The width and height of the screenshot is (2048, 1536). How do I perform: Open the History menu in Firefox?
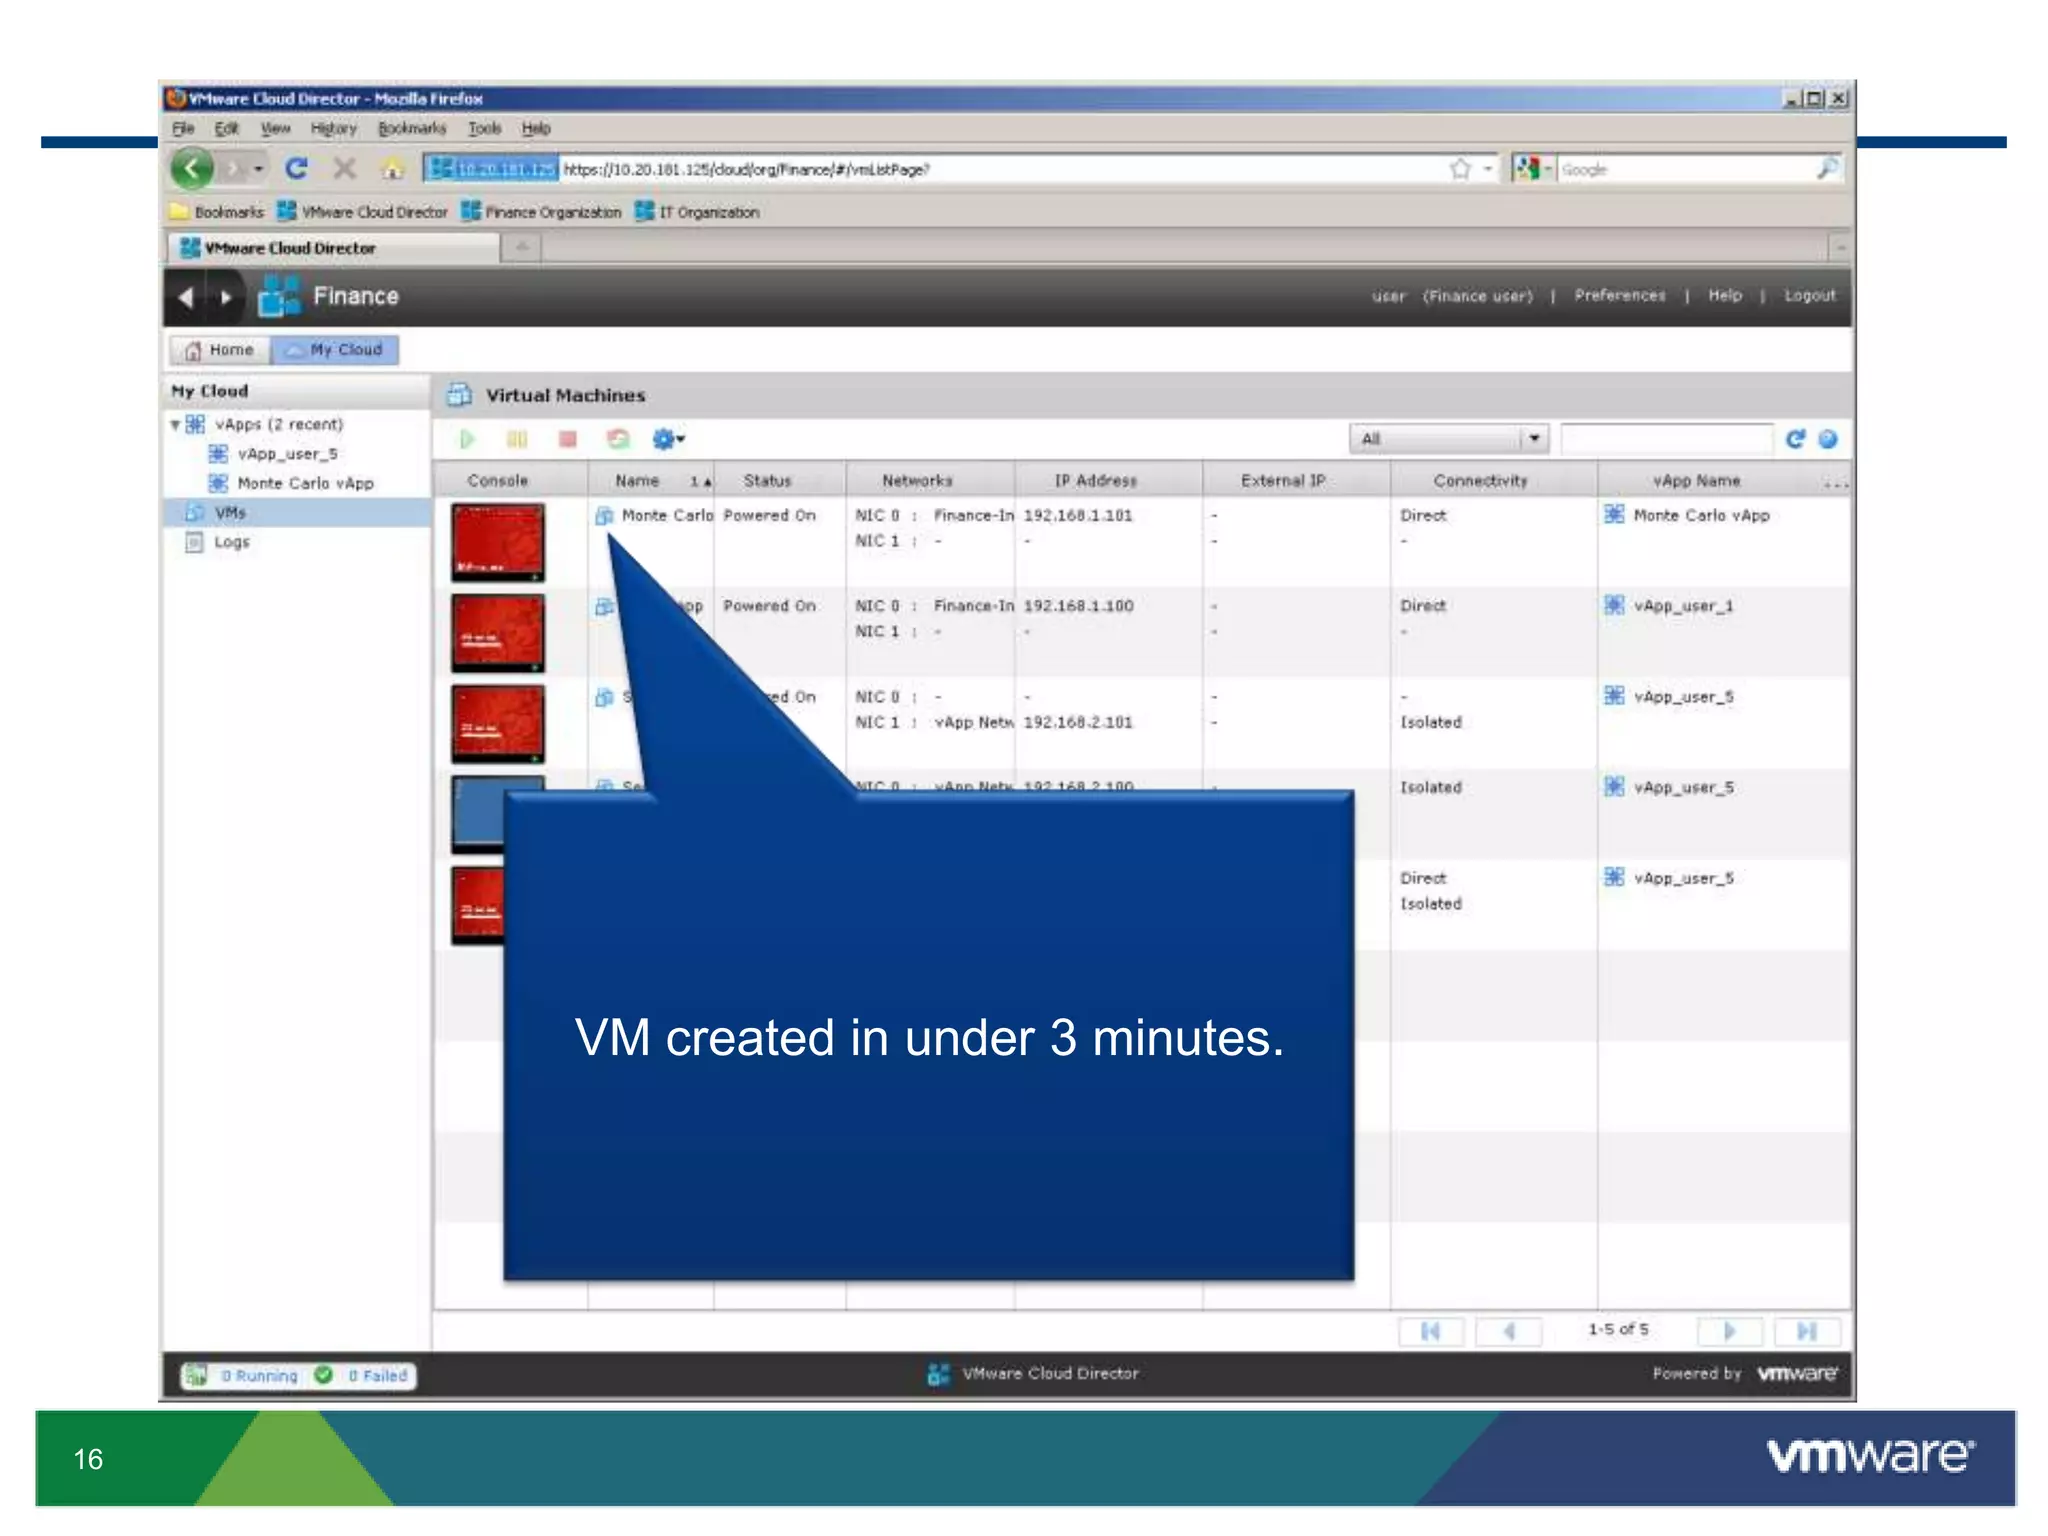pos(333,128)
